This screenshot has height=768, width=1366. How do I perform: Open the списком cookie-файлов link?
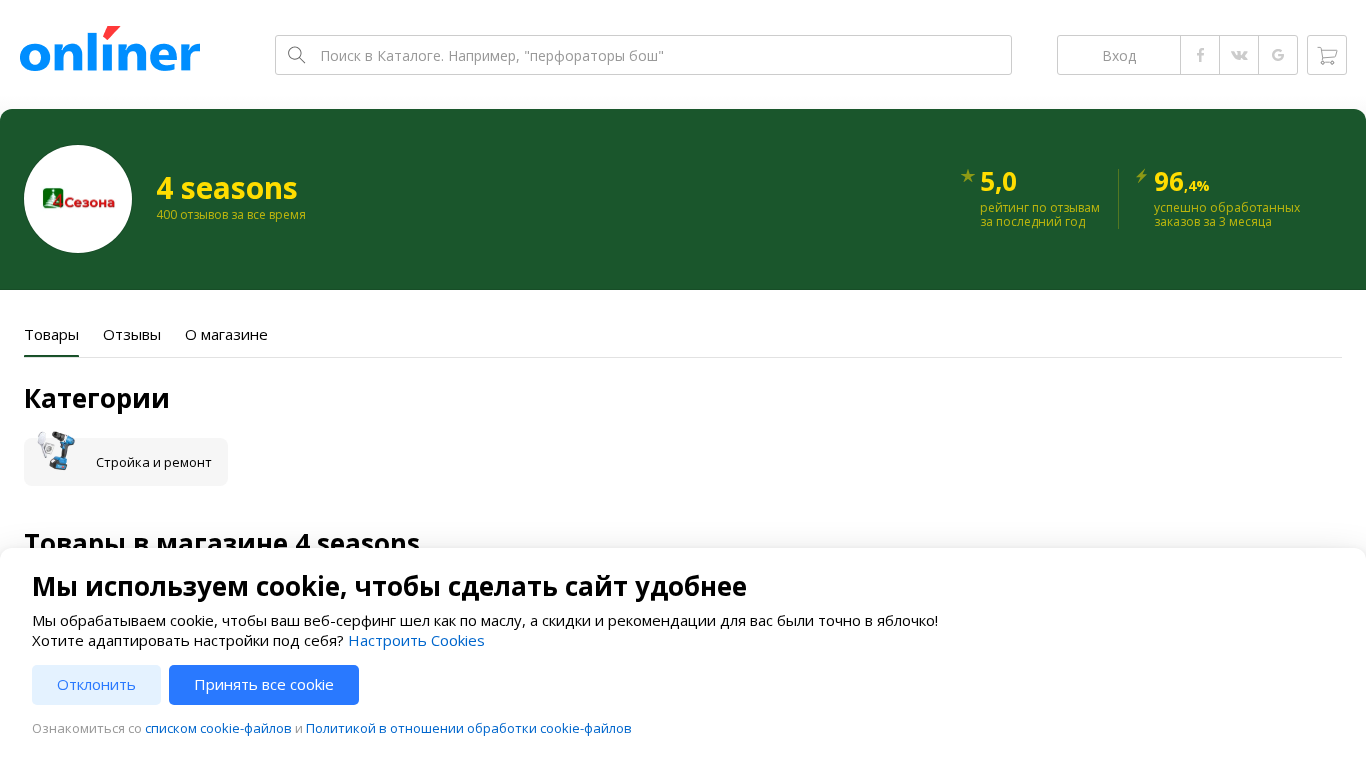(x=218, y=729)
